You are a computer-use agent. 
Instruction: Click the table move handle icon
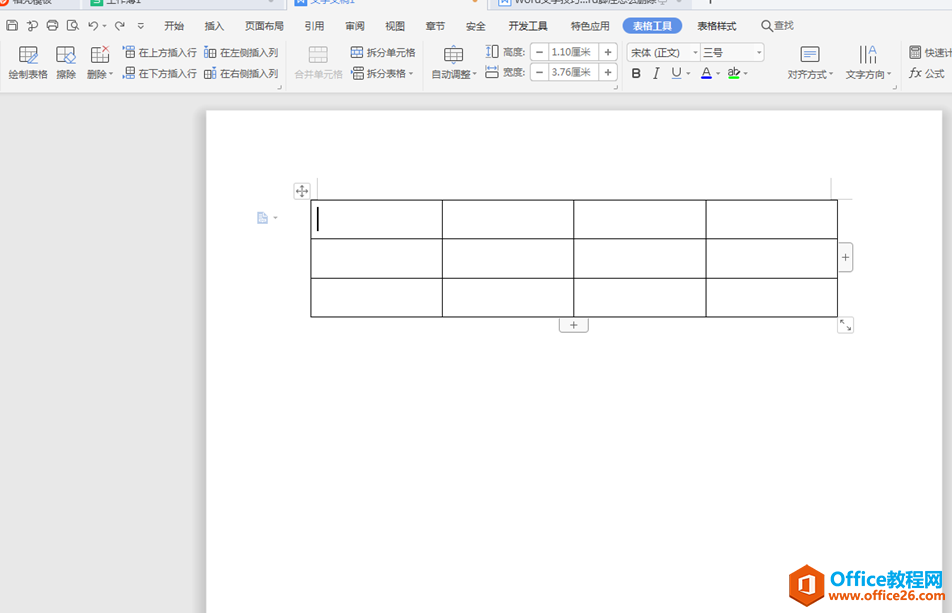[302, 191]
